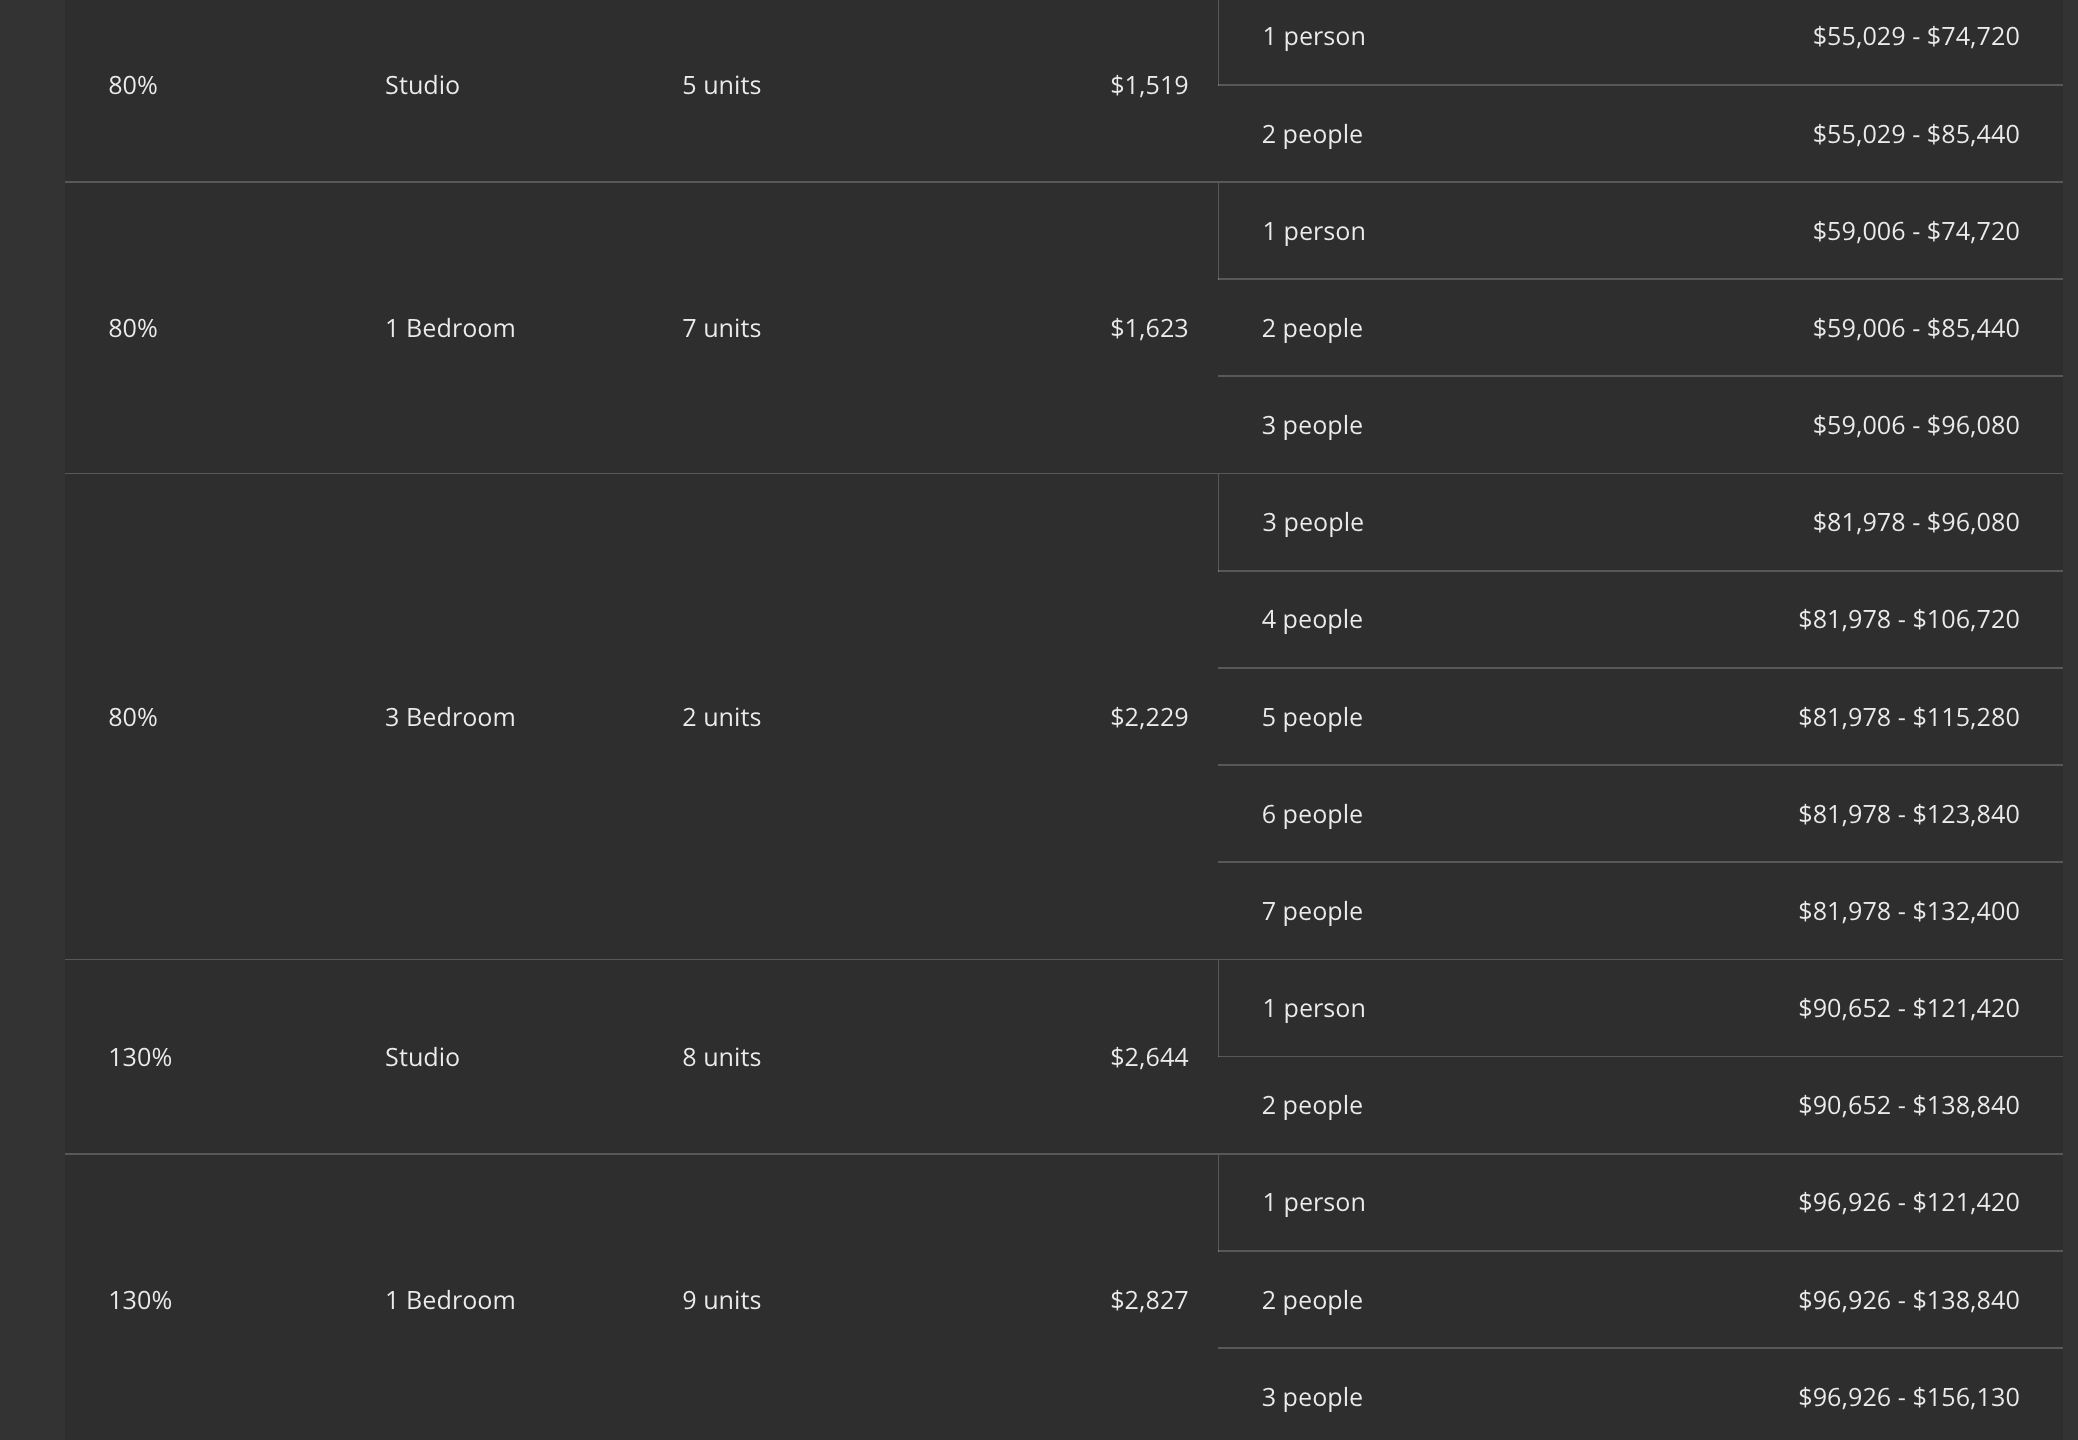Click the '7 units' cell

click(721, 328)
